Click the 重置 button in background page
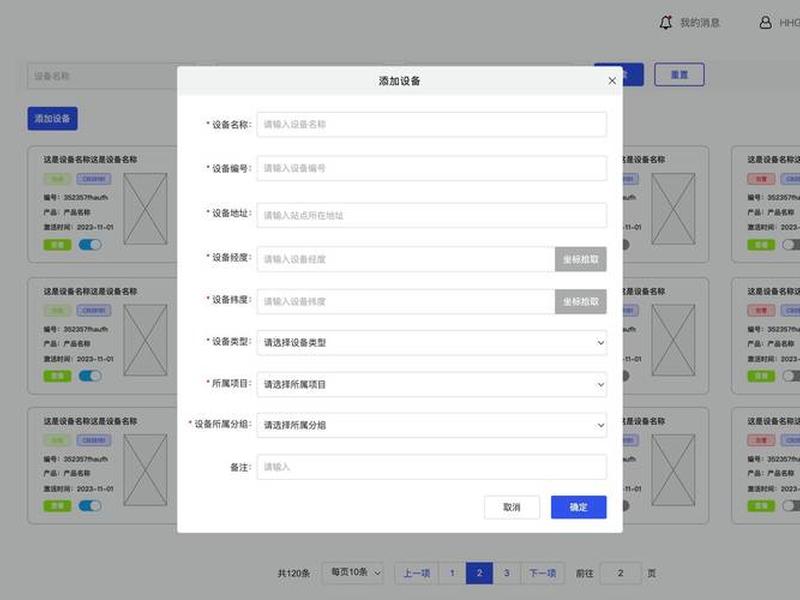 679,75
